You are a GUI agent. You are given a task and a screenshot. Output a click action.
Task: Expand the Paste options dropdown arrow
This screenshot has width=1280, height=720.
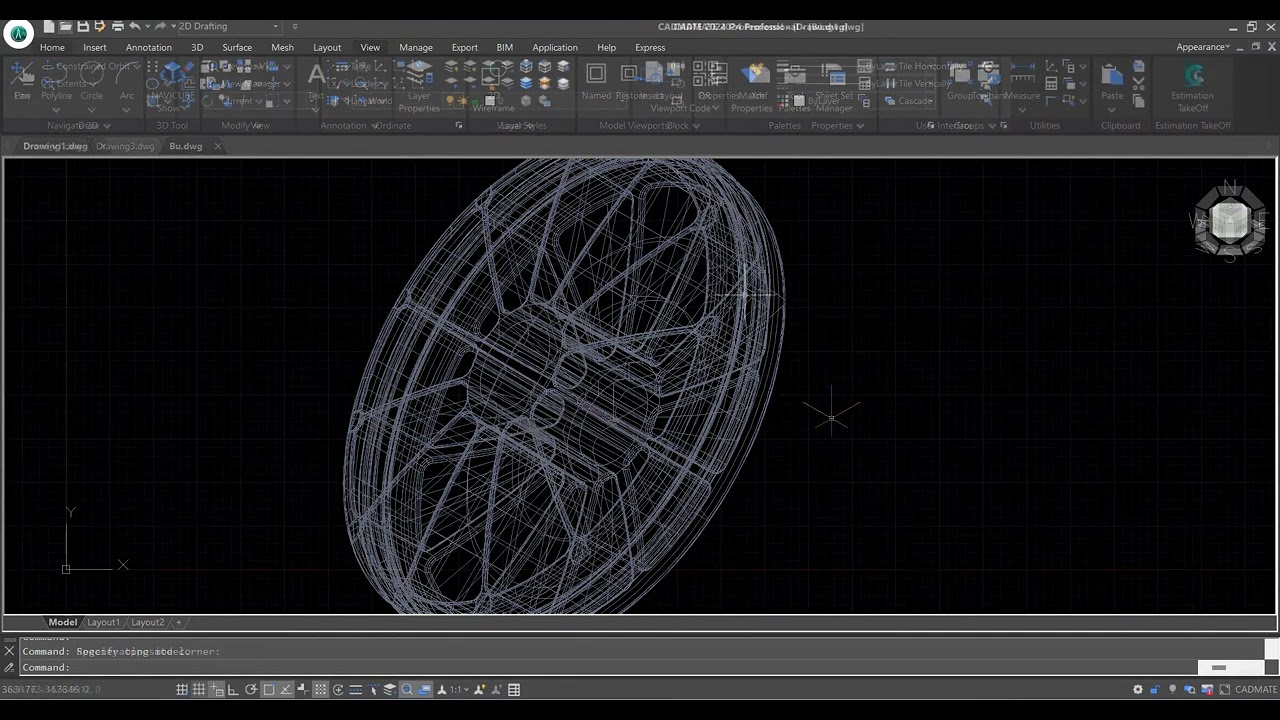[1112, 109]
